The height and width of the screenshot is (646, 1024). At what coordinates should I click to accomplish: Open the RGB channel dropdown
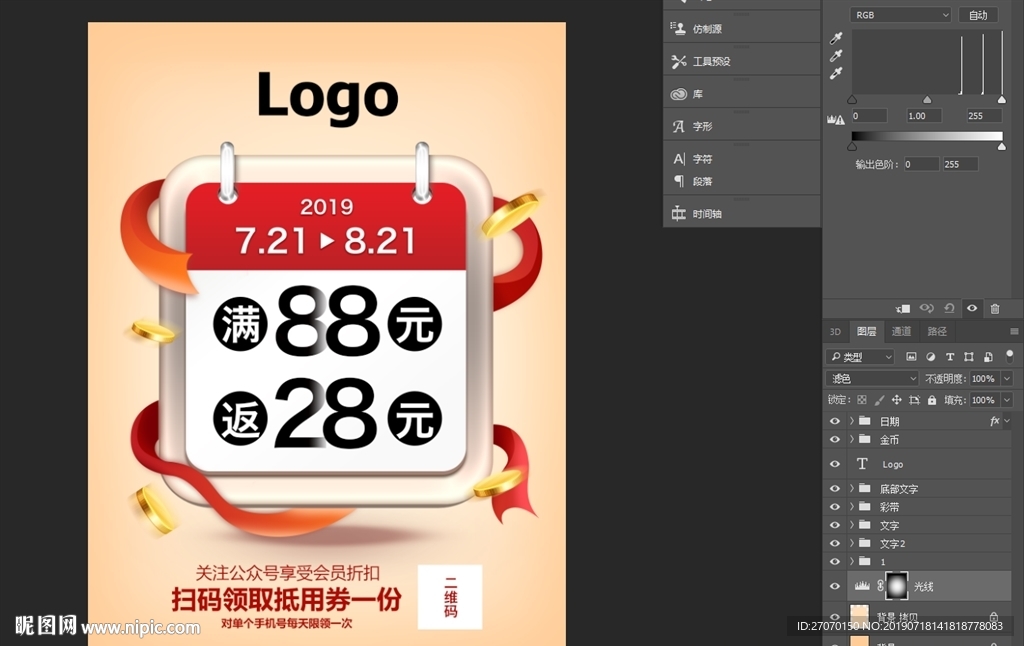(900, 14)
